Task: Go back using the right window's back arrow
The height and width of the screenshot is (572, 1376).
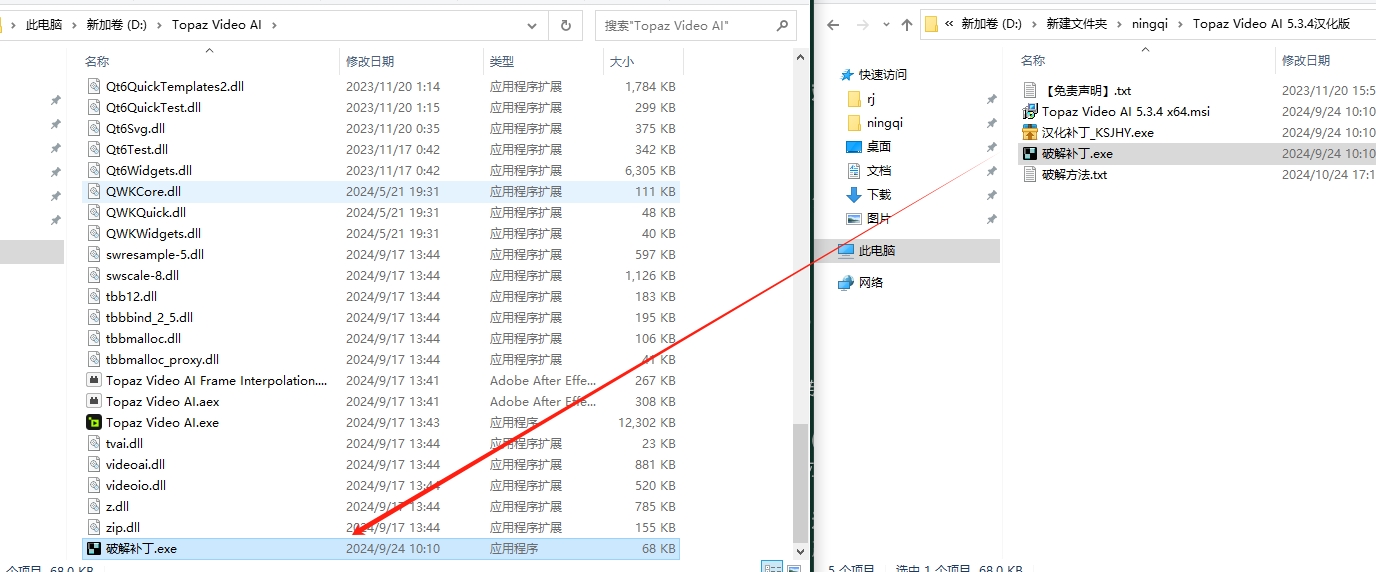Action: (x=833, y=25)
